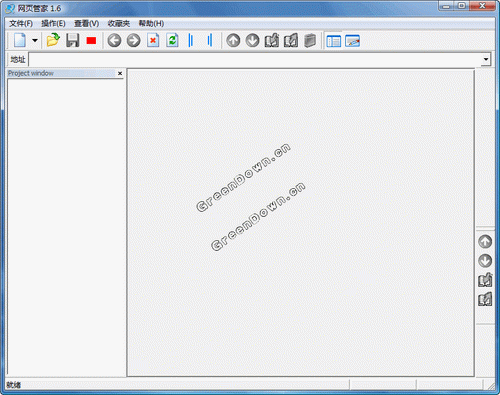Click the right sidebar up arrow icon
This screenshot has width=500, height=395.
pos(485,241)
